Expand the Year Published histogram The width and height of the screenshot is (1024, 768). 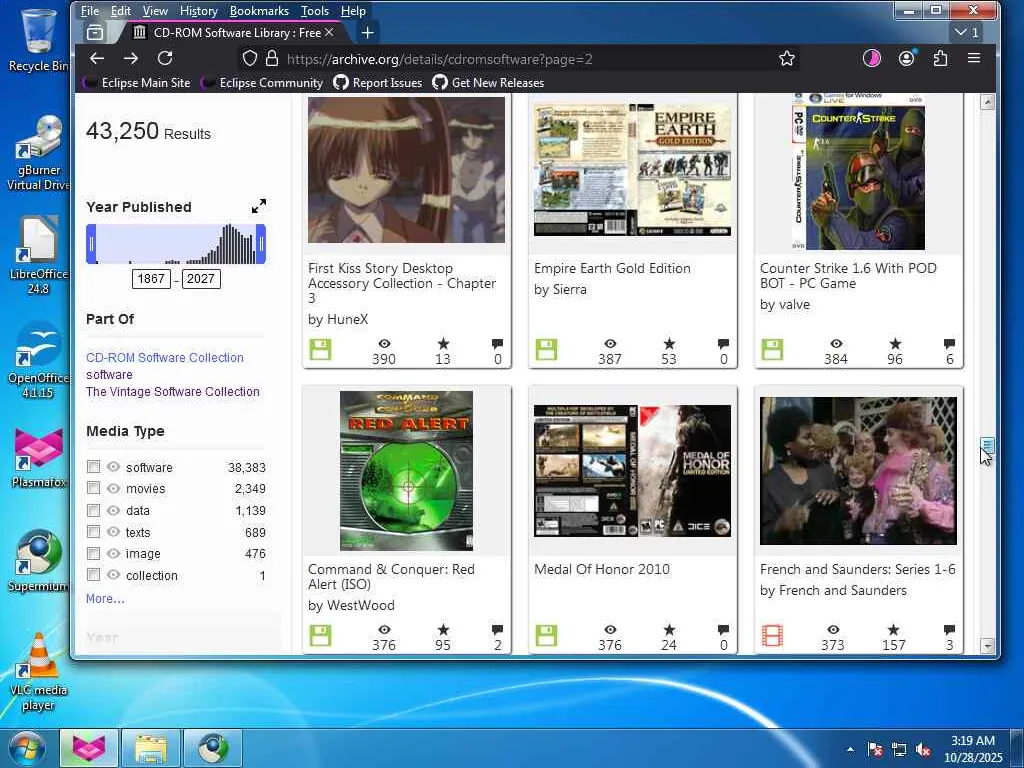tap(259, 206)
